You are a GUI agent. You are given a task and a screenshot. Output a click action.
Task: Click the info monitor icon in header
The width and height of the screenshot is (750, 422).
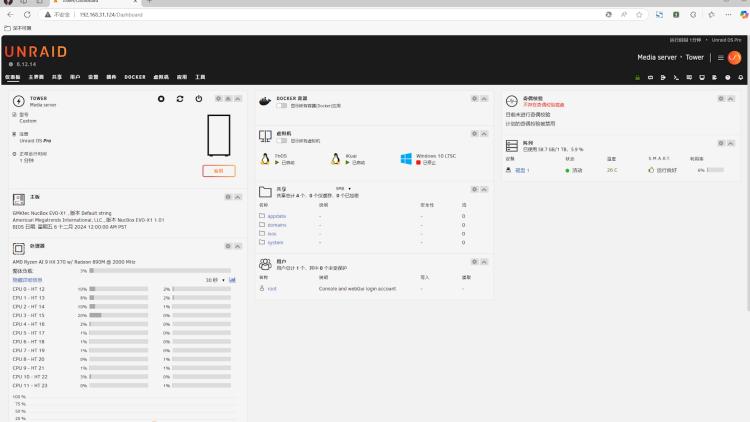(702, 78)
